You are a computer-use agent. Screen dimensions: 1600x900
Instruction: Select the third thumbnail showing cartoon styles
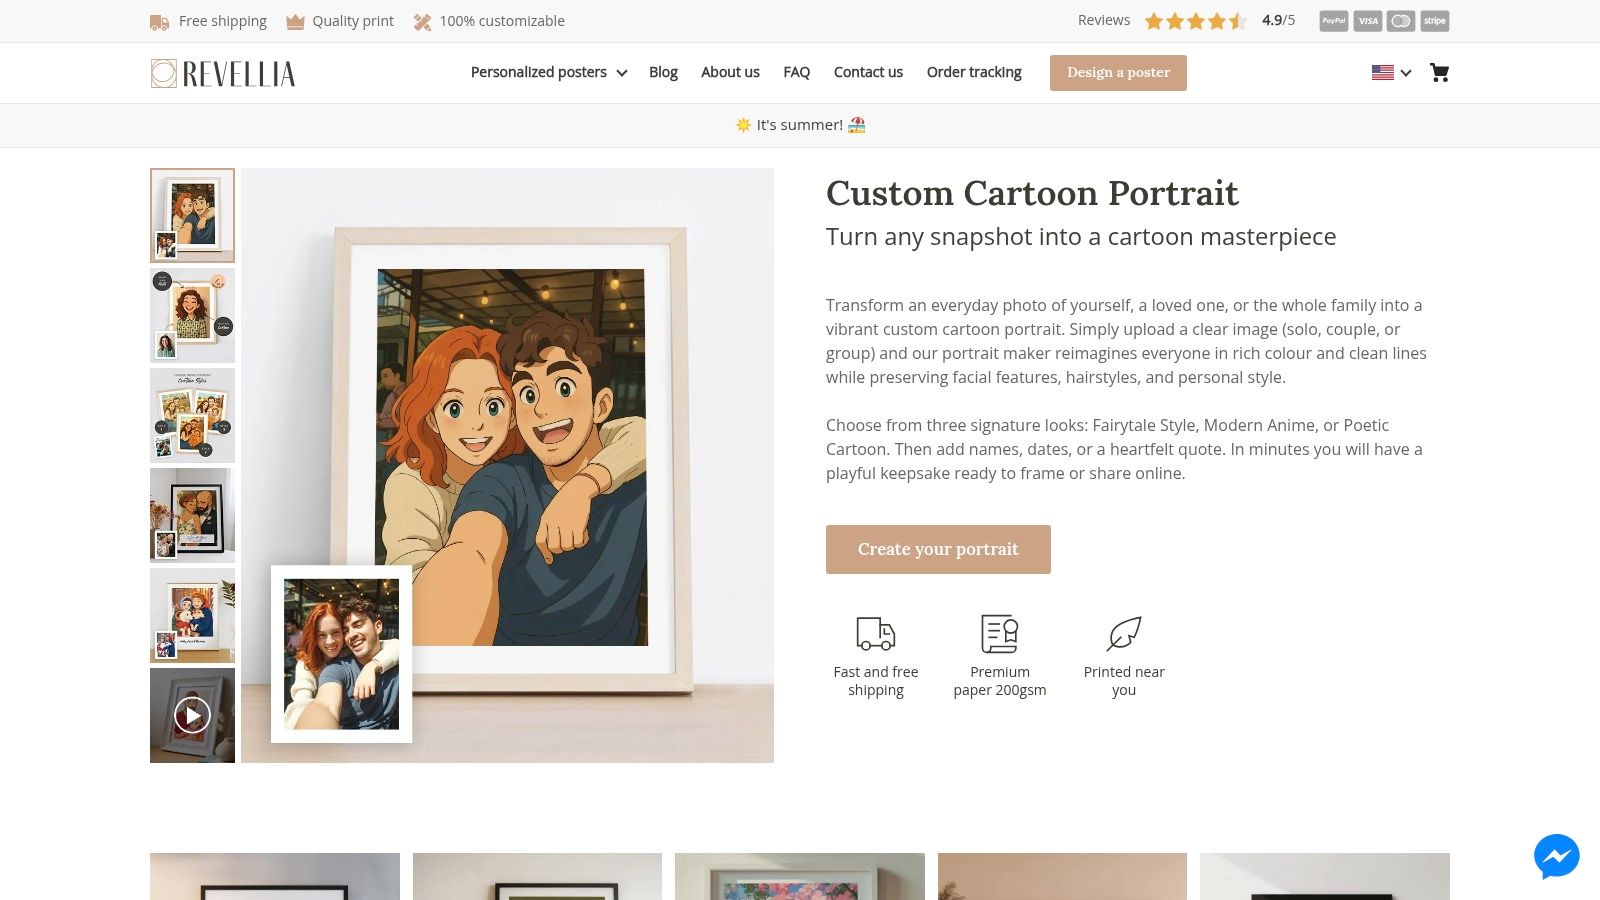coord(192,415)
